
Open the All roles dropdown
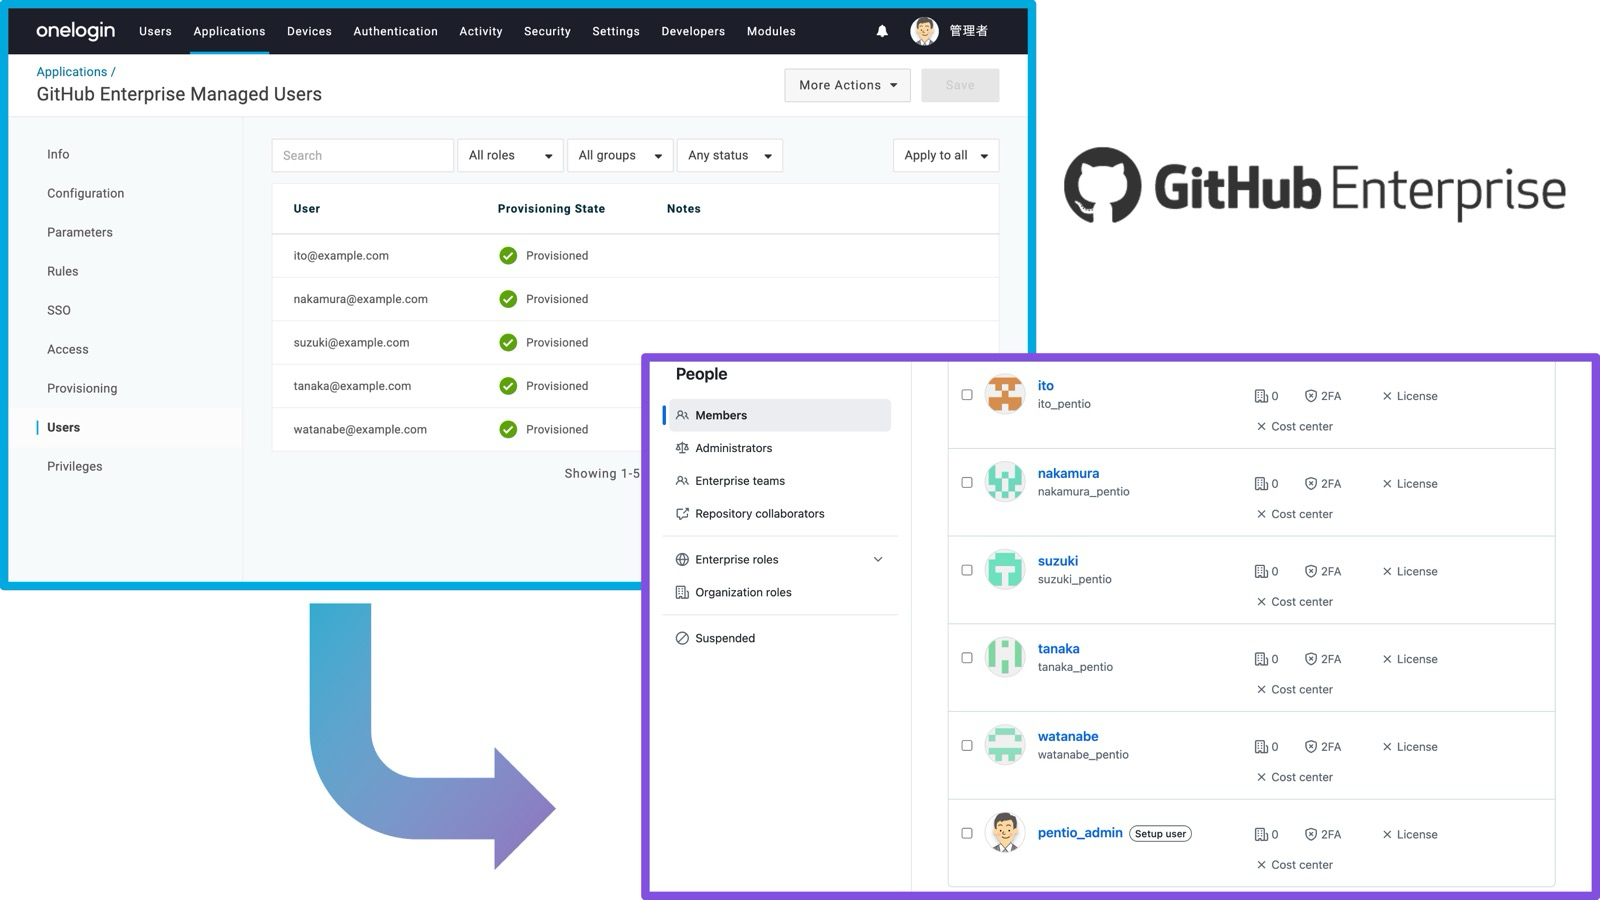point(510,155)
